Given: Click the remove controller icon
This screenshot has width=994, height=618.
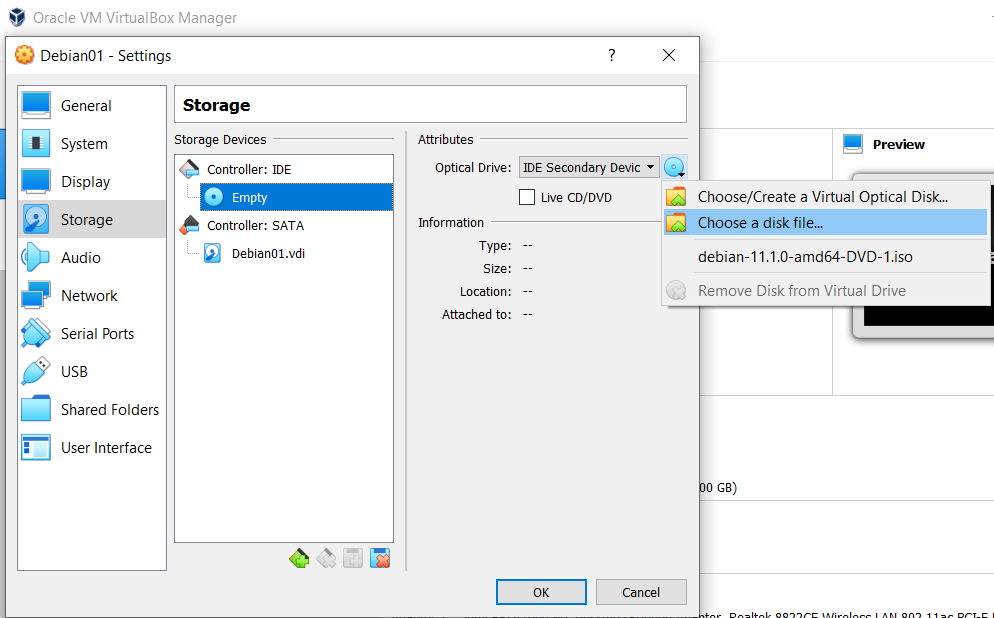Looking at the screenshot, I should pos(326,558).
